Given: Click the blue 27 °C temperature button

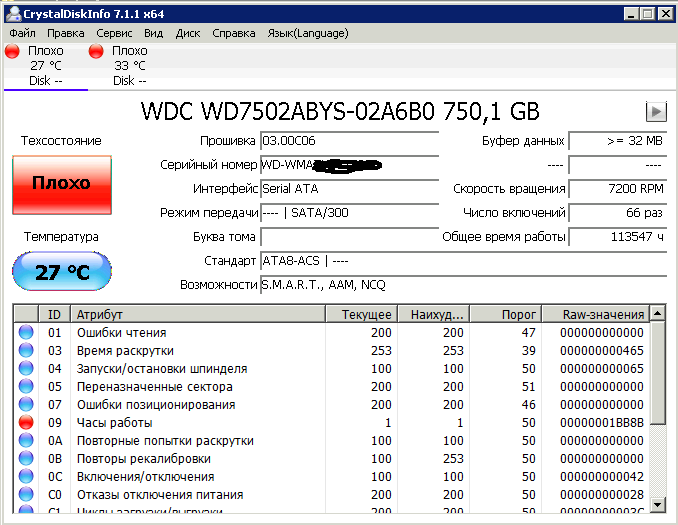Looking at the screenshot, I should 62,271.
